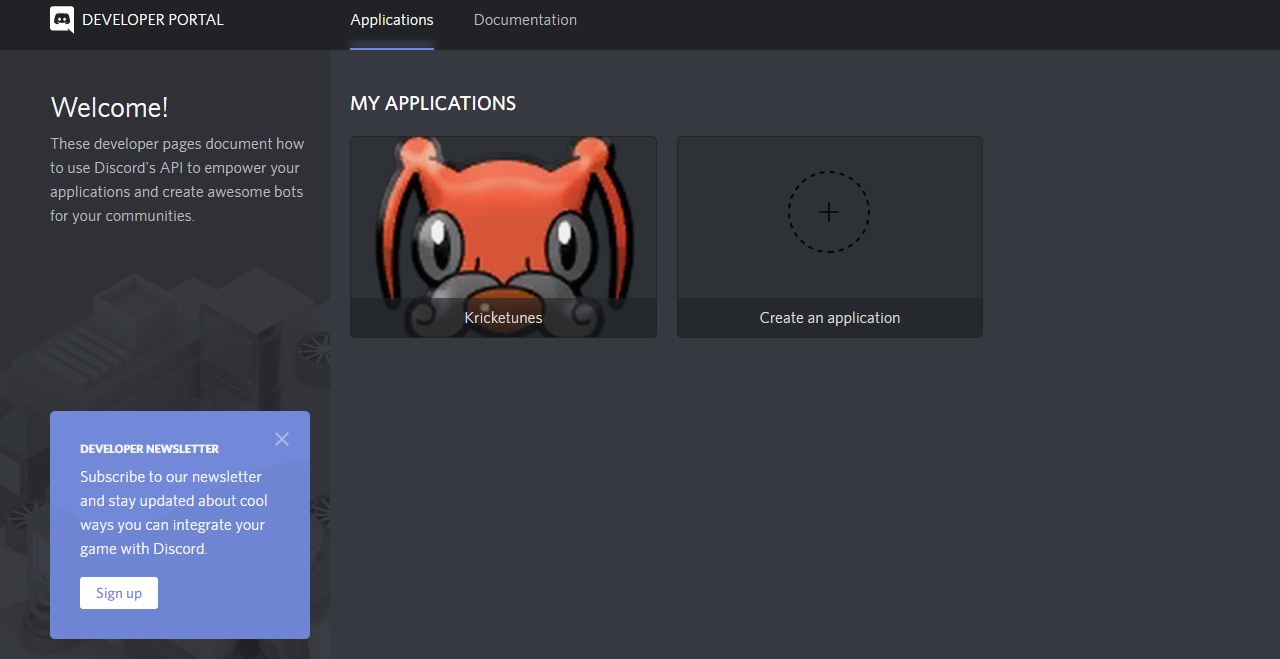Select the Kricketunes name label
Image resolution: width=1280 pixels, height=659 pixels.
pos(503,318)
